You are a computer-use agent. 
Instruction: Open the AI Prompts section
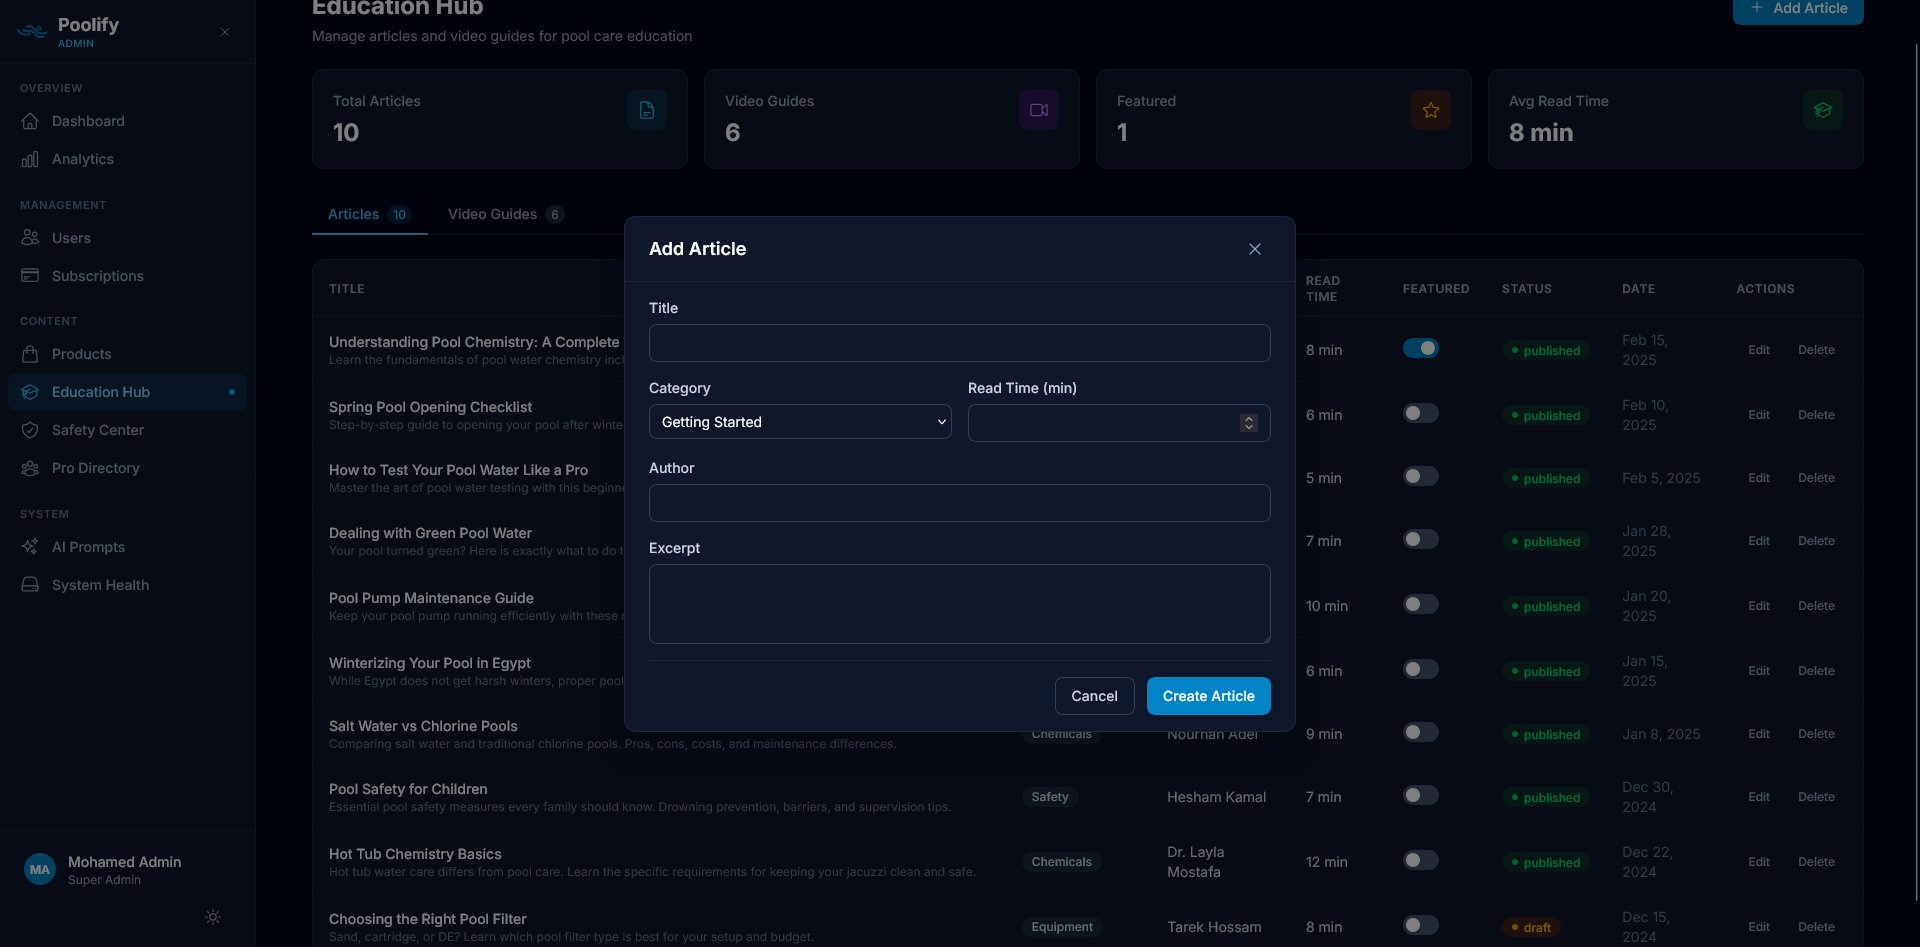click(88, 546)
